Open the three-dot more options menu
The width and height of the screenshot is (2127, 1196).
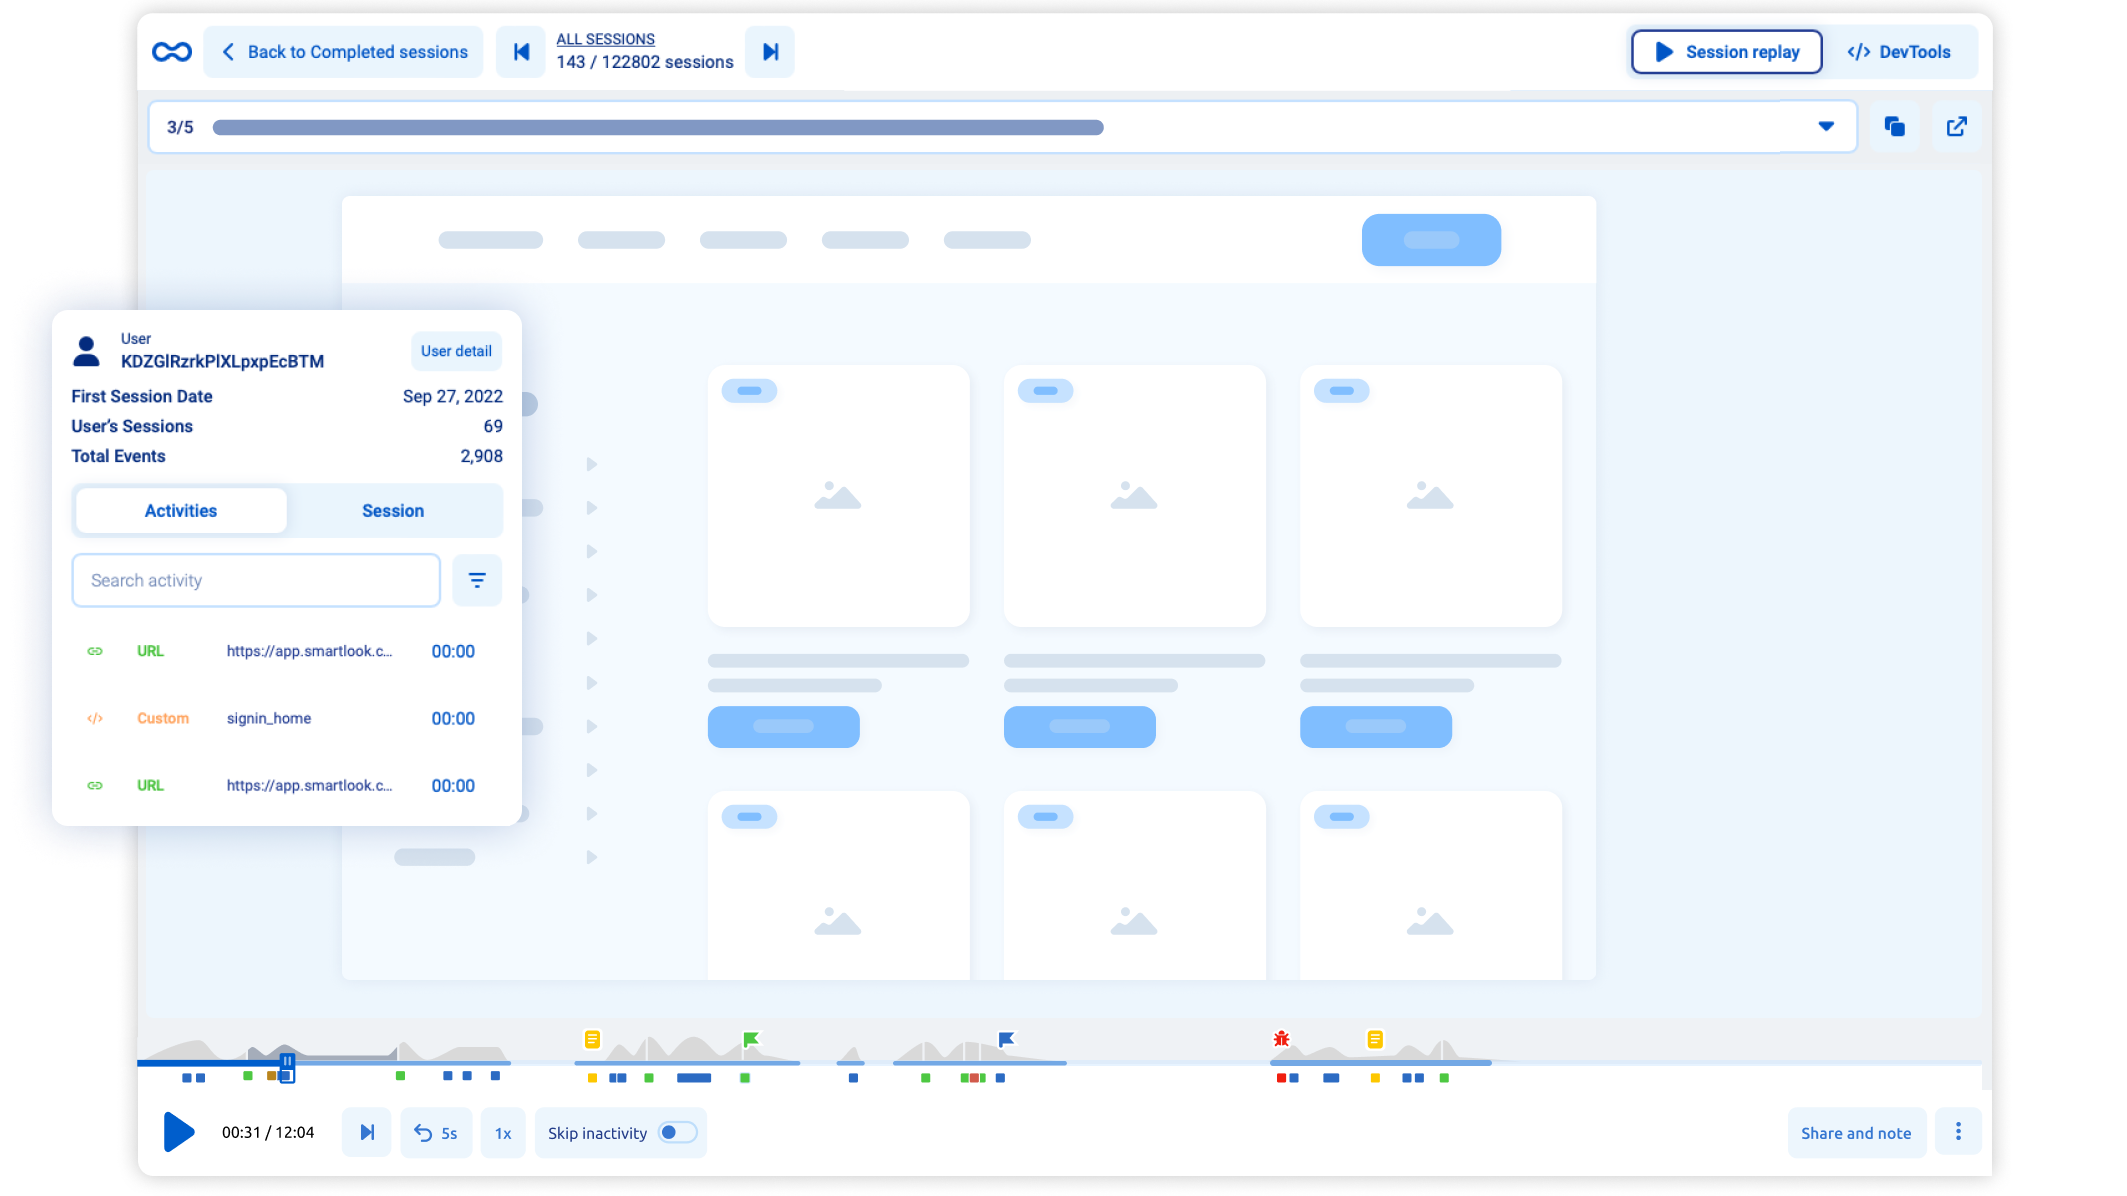1958,1132
